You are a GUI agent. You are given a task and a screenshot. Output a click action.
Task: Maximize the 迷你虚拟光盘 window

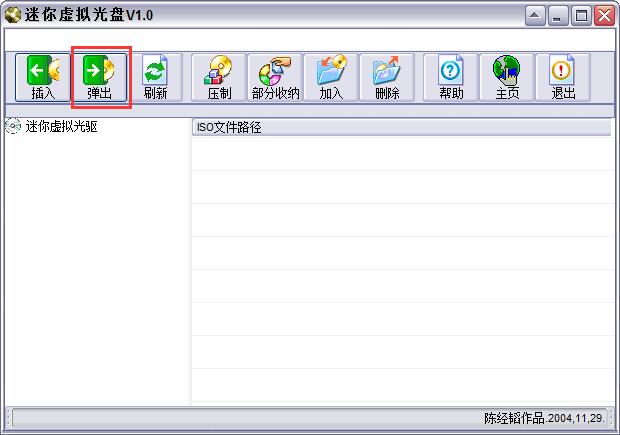pos(581,16)
